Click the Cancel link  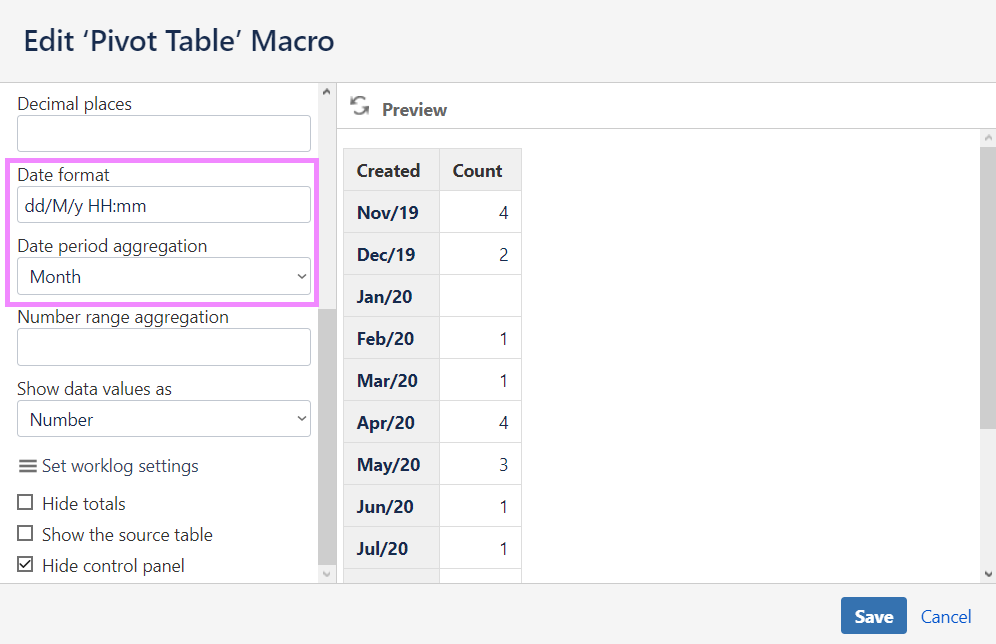pyautogui.click(x=946, y=616)
